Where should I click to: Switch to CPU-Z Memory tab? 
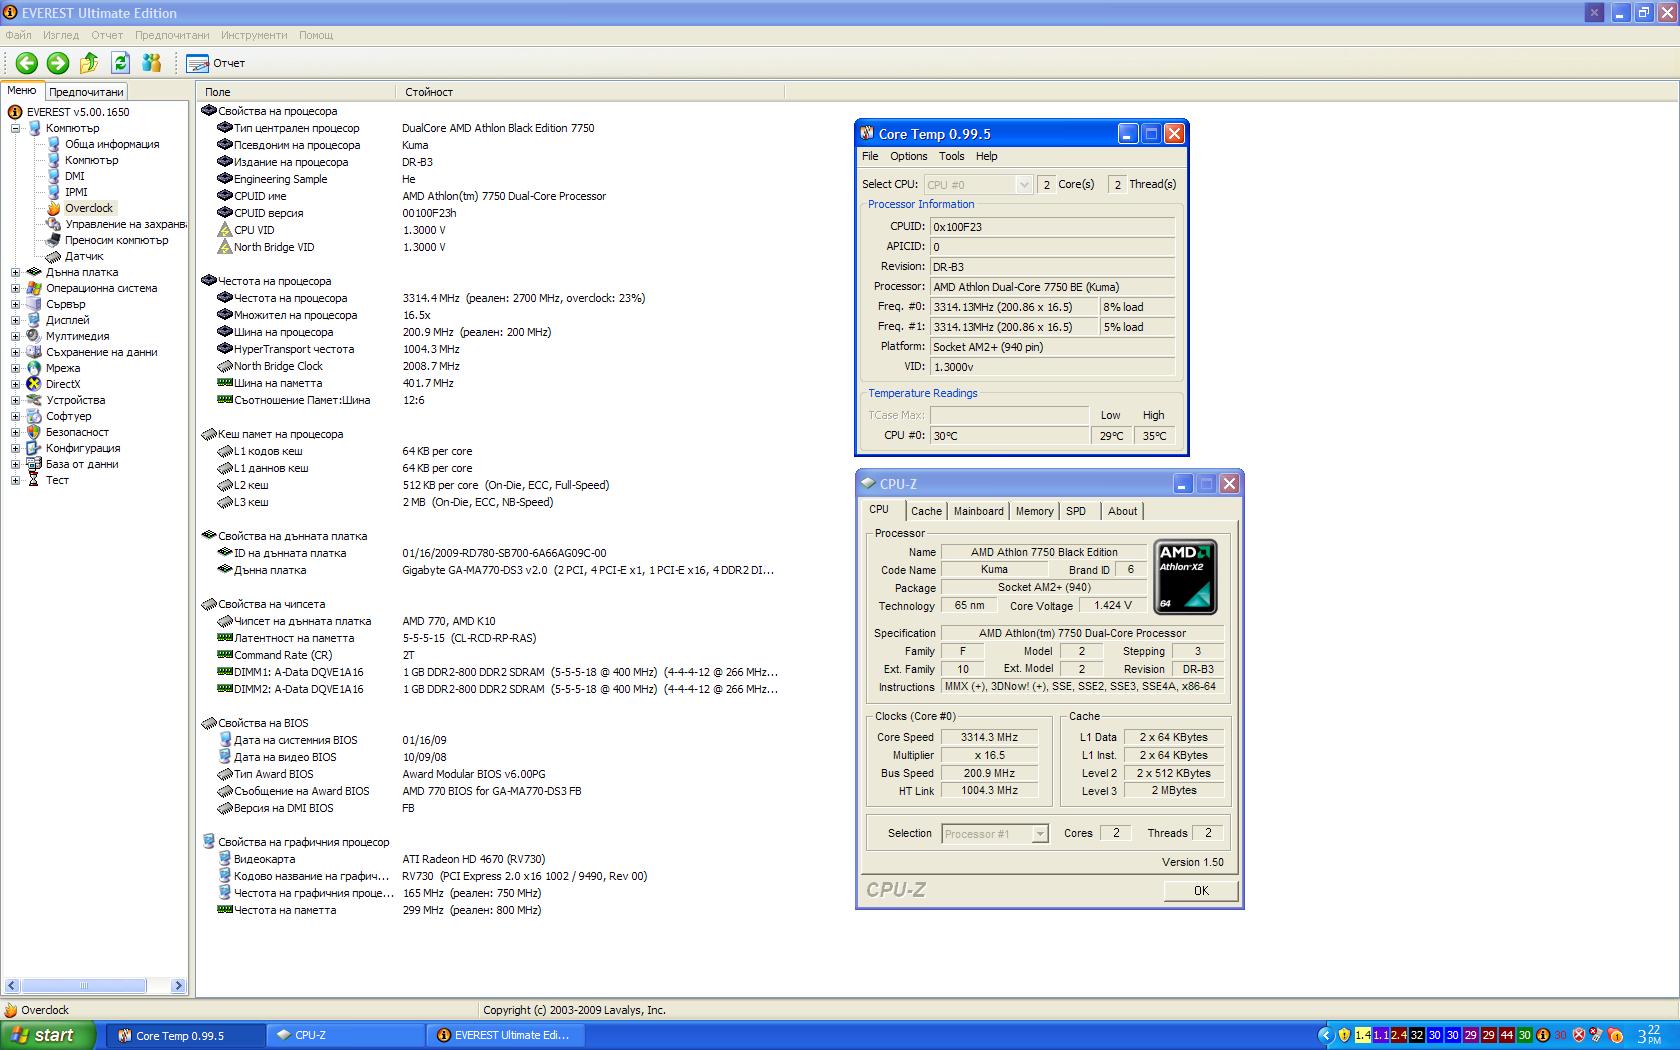(1034, 511)
